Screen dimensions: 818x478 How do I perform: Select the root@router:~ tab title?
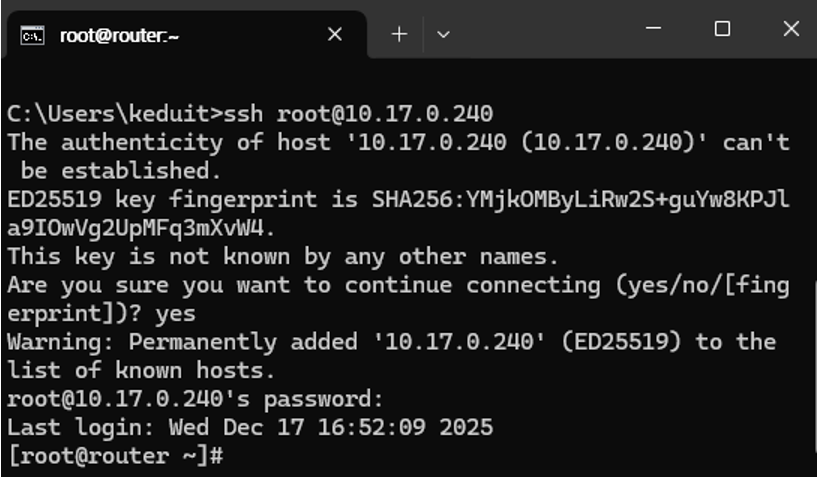pyautogui.click(x=119, y=36)
